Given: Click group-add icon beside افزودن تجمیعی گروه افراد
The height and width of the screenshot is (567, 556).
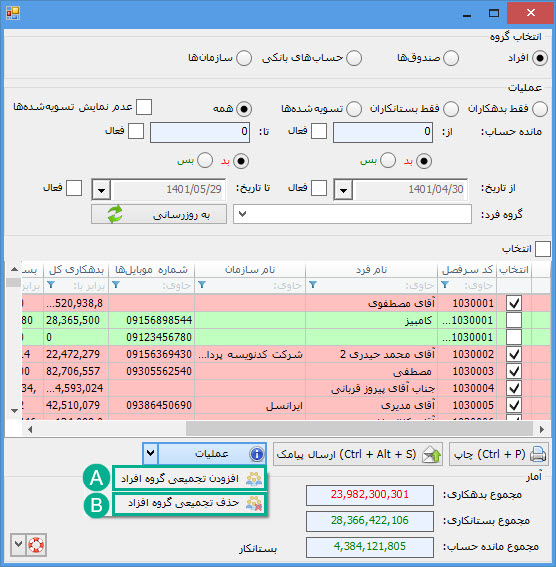Looking at the screenshot, I should pyautogui.click(x=254, y=478).
